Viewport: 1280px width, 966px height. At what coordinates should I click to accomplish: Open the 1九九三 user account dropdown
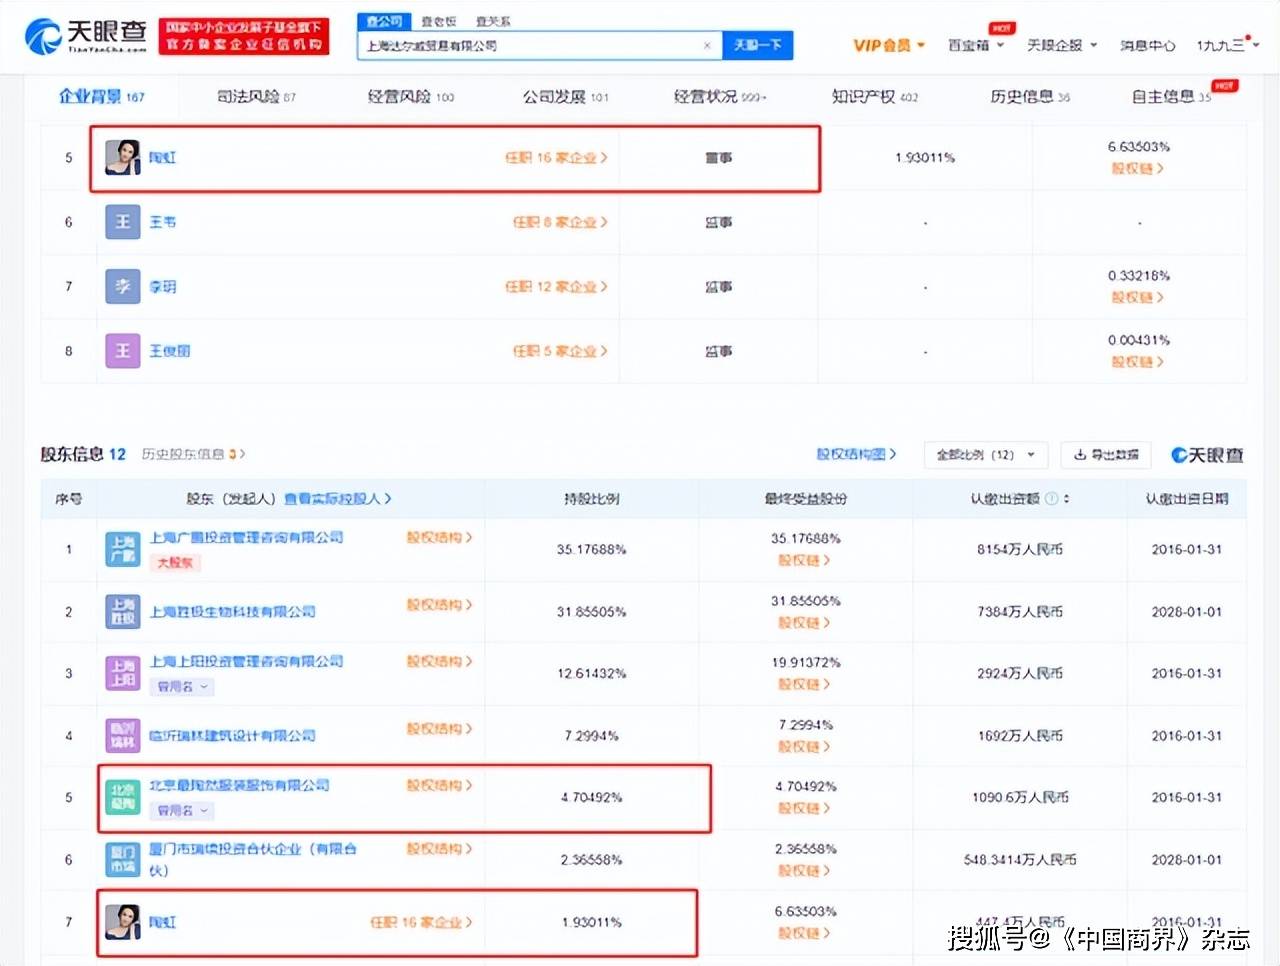coord(1228,46)
